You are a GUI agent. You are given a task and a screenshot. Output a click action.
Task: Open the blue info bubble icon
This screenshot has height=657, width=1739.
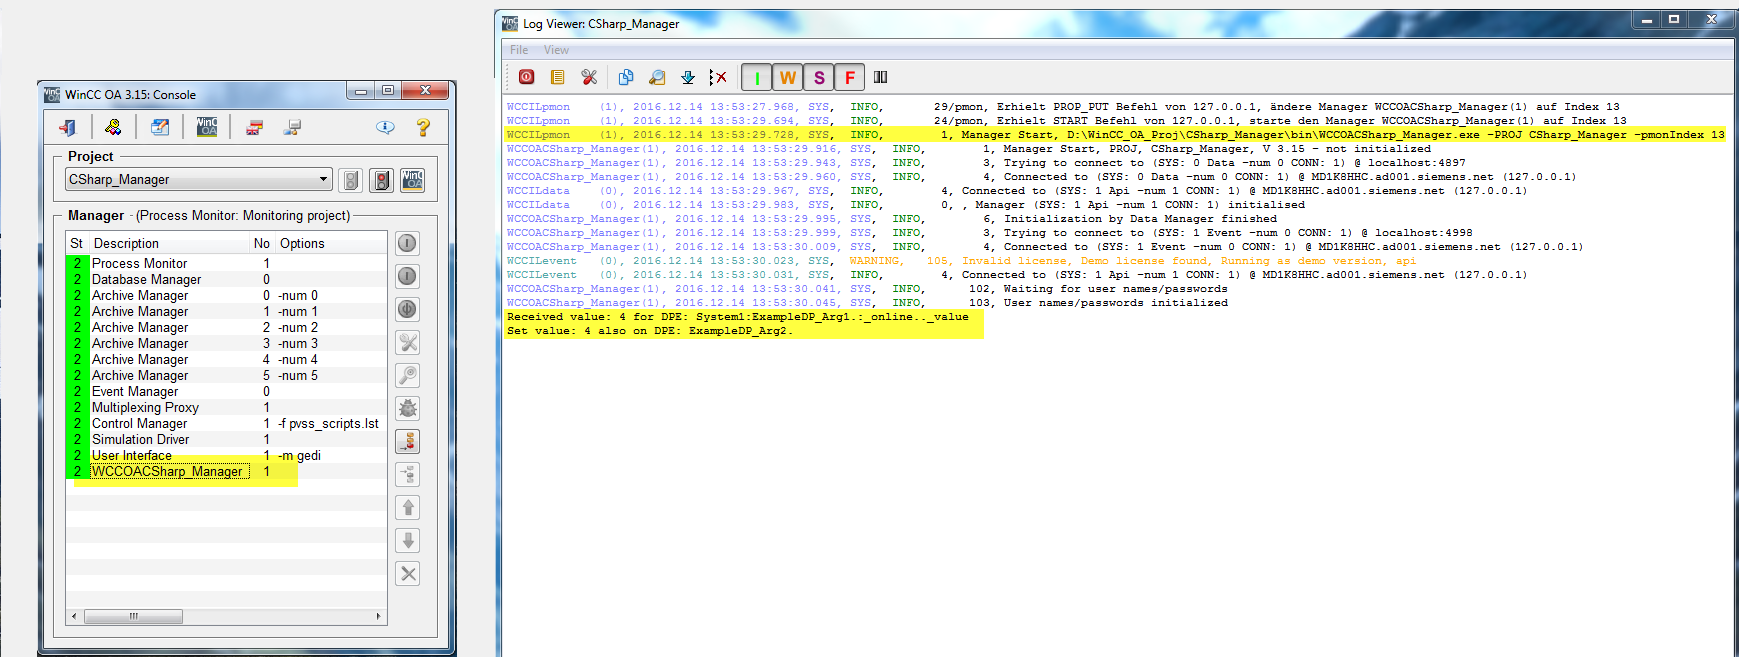click(x=385, y=127)
